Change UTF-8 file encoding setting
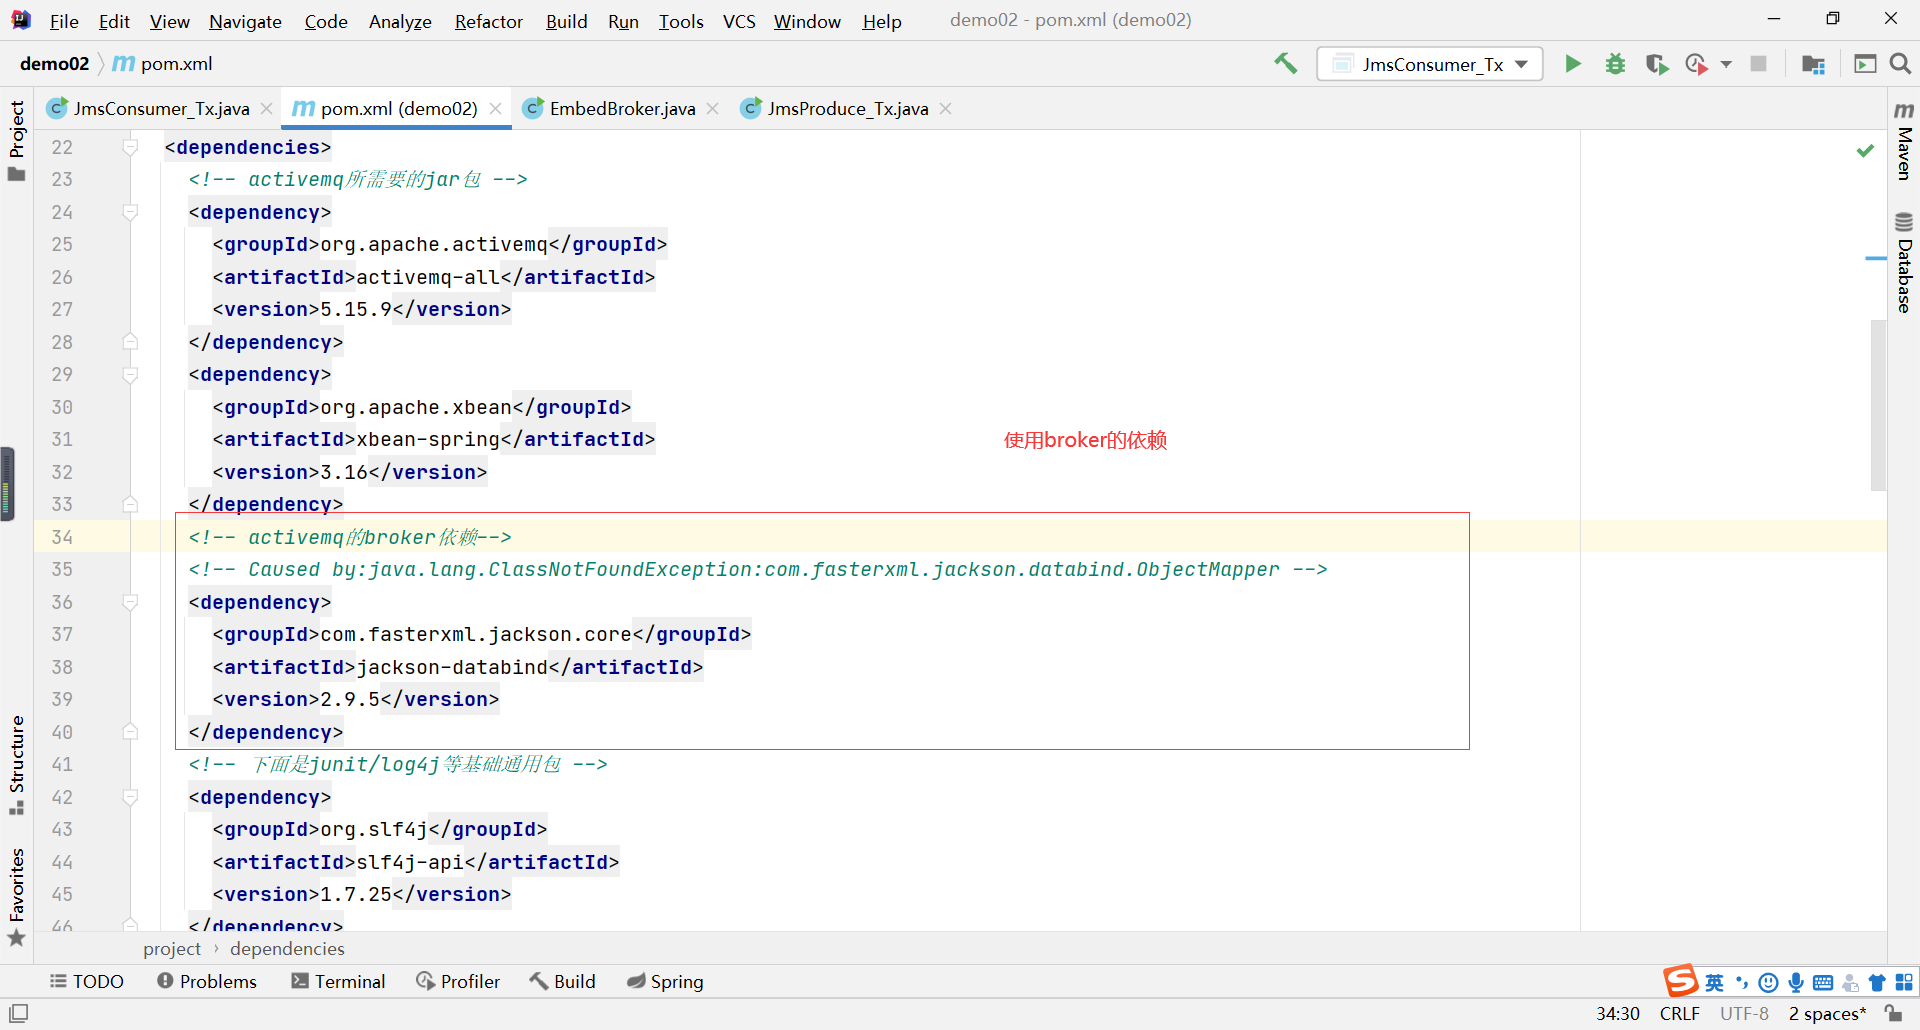Screen dimensions: 1920x1030 click(x=1744, y=1013)
